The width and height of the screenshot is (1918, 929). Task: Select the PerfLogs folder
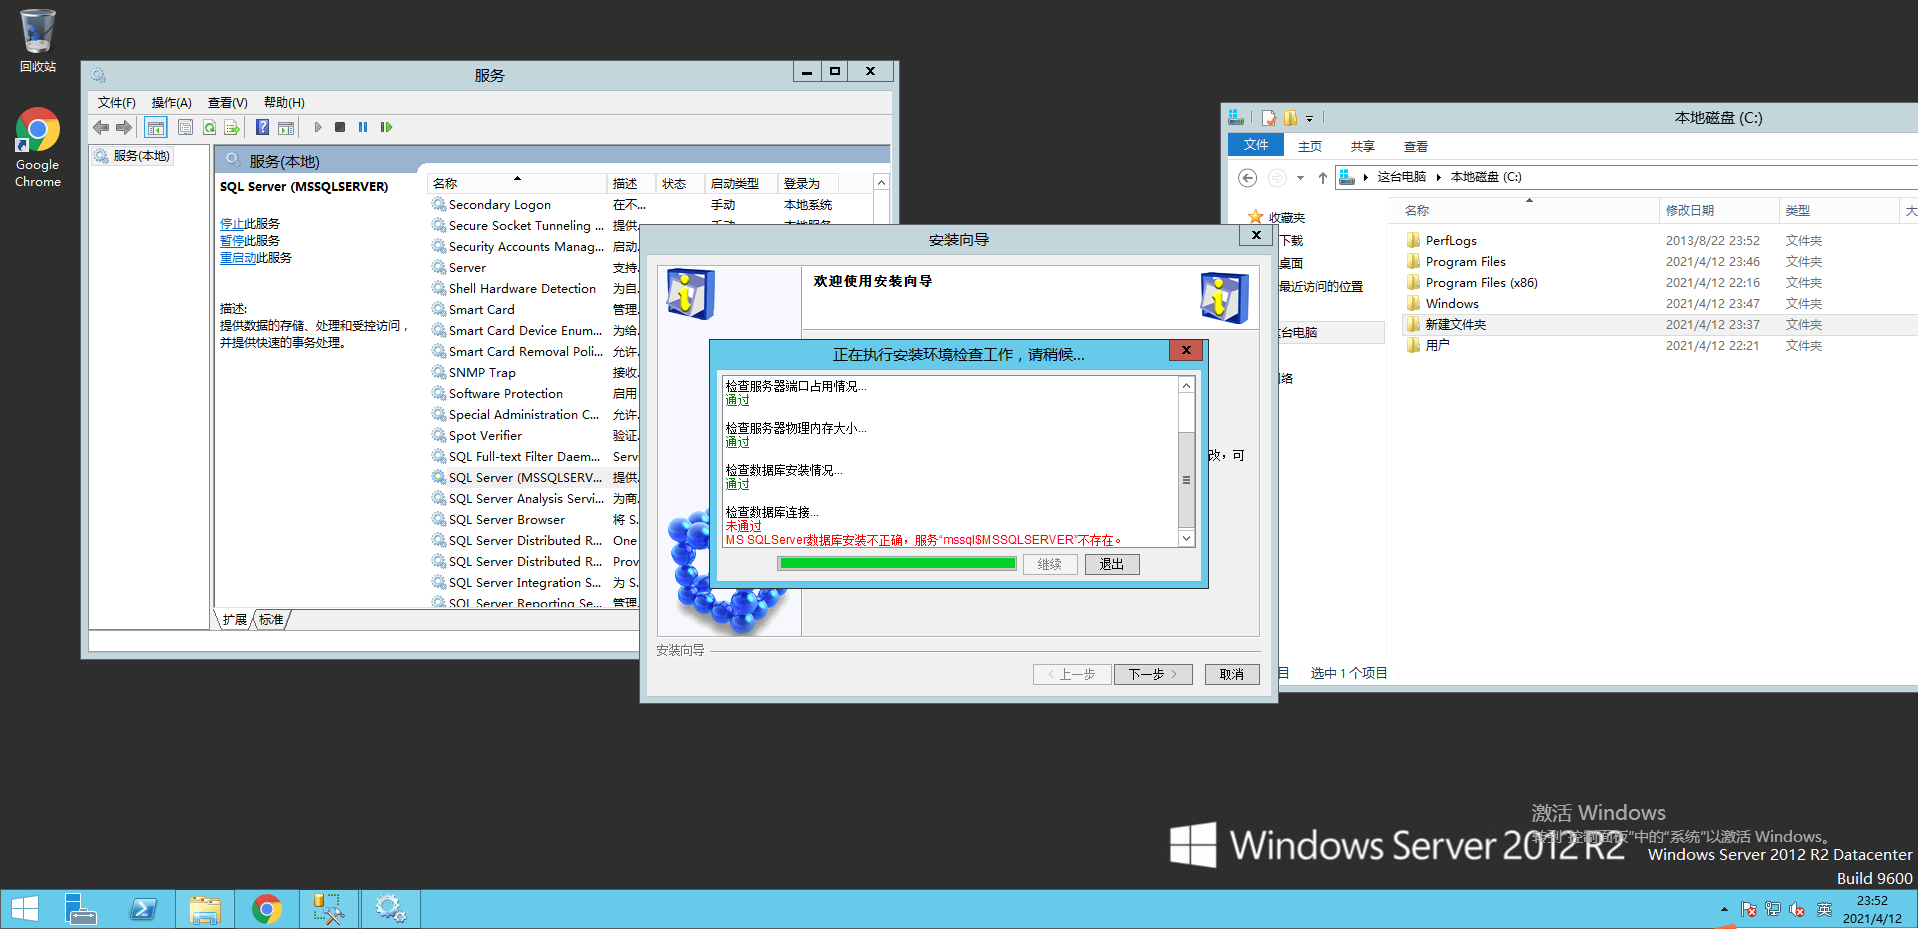coord(1451,241)
